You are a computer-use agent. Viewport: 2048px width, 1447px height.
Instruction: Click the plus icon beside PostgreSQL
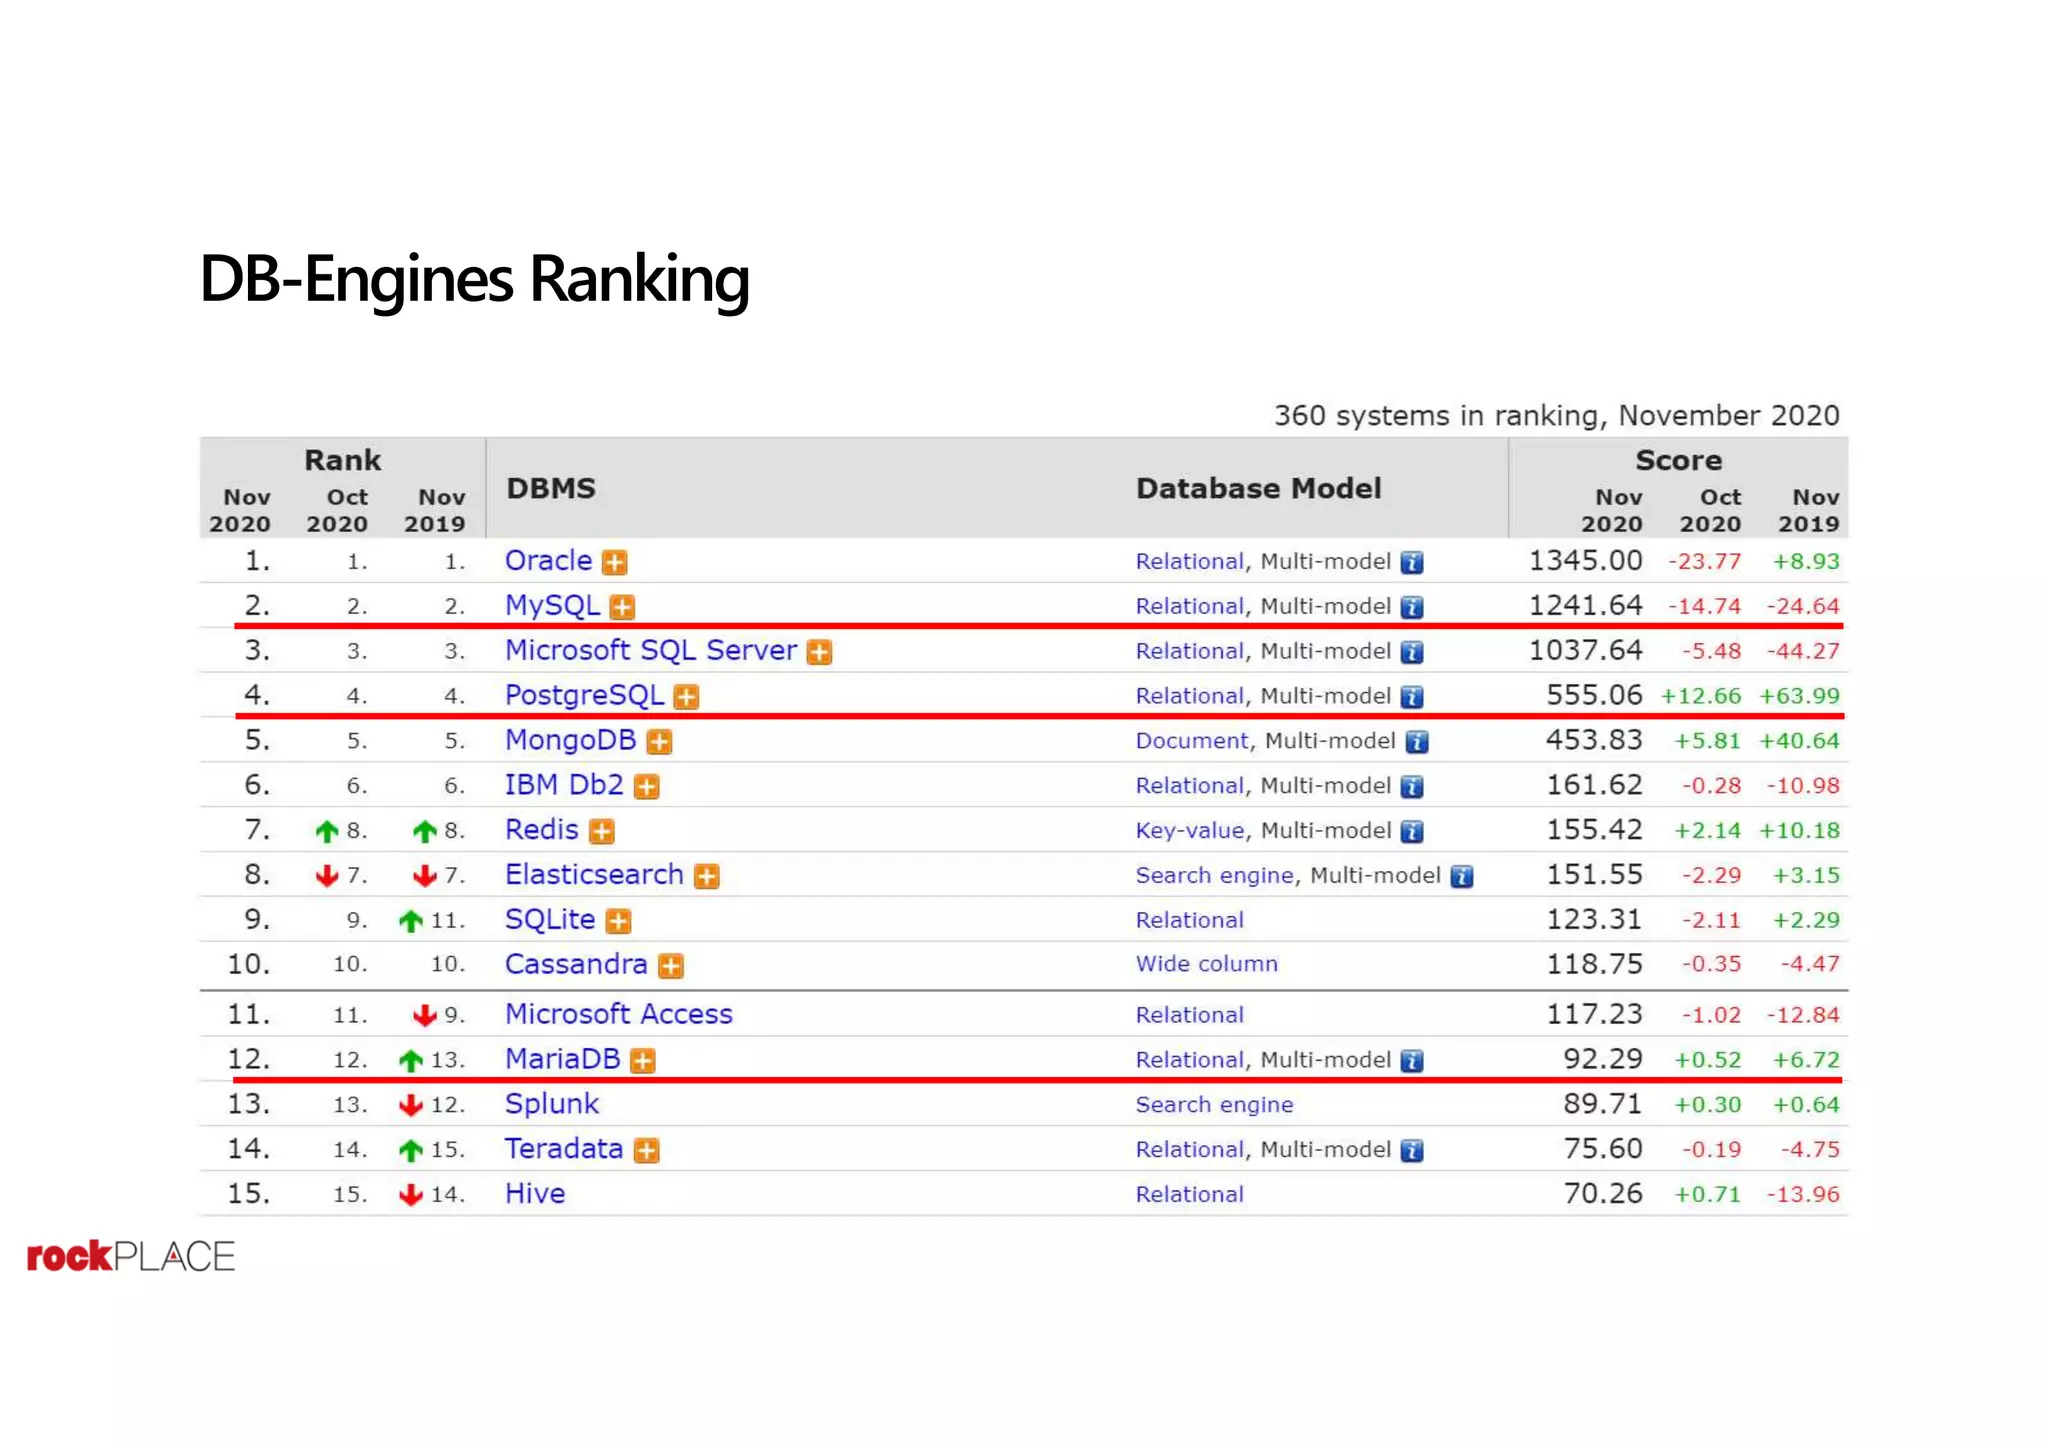point(686,697)
